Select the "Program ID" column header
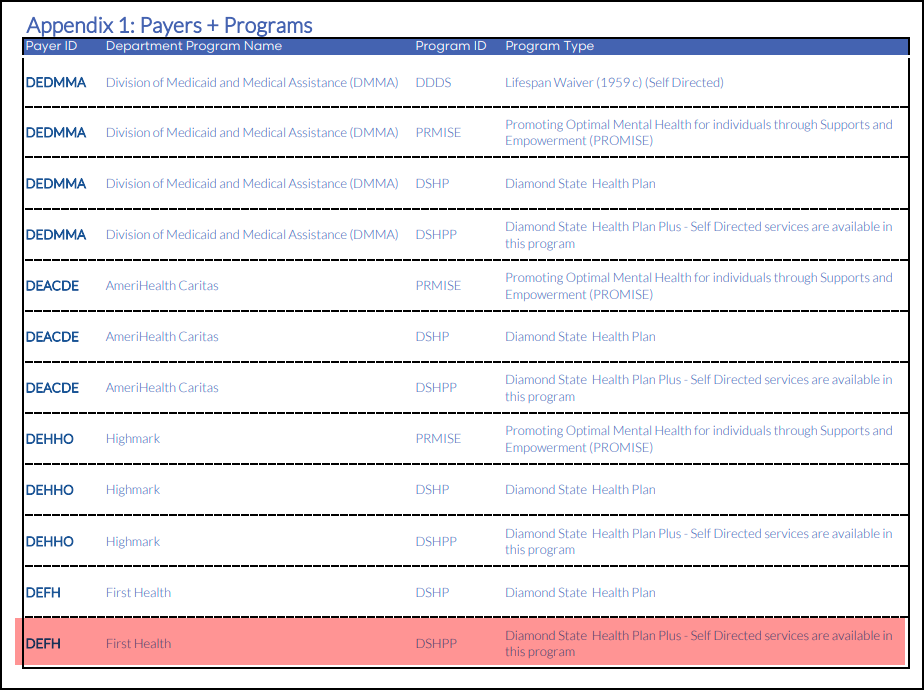924x690 pixels. (x=451, y=46)
